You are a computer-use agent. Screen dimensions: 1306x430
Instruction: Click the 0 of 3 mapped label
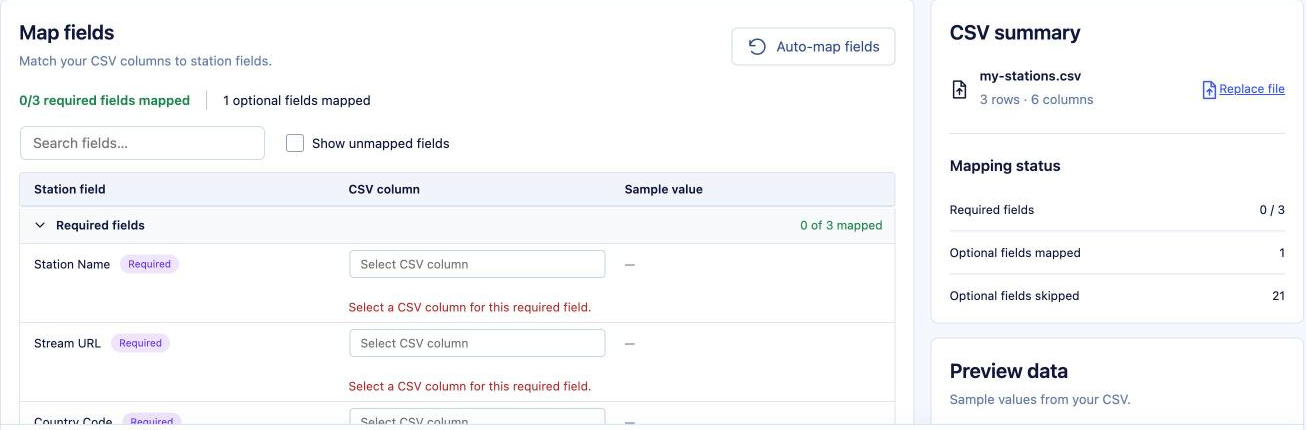841,225
